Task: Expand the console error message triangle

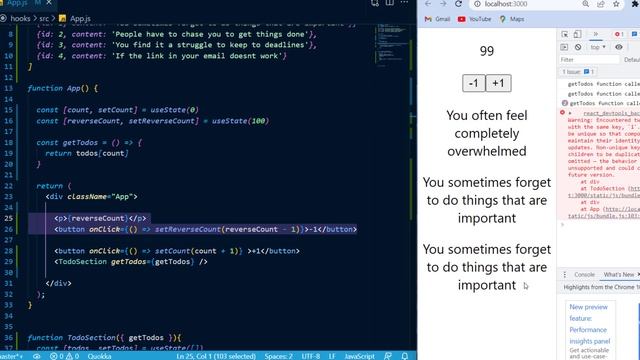Action: click(570, 113)
